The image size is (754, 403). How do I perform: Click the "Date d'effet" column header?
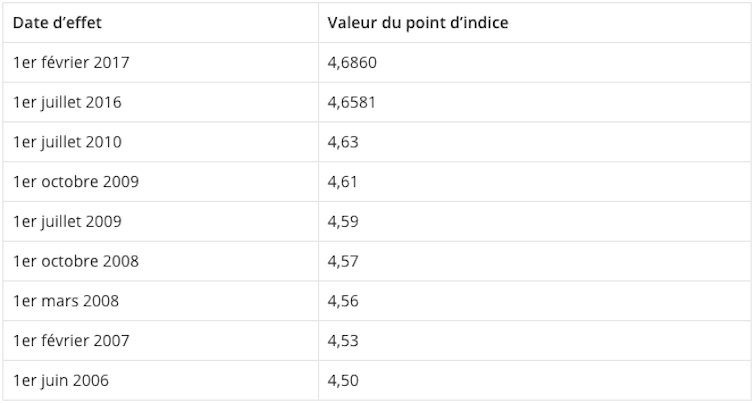coord(57,23)
